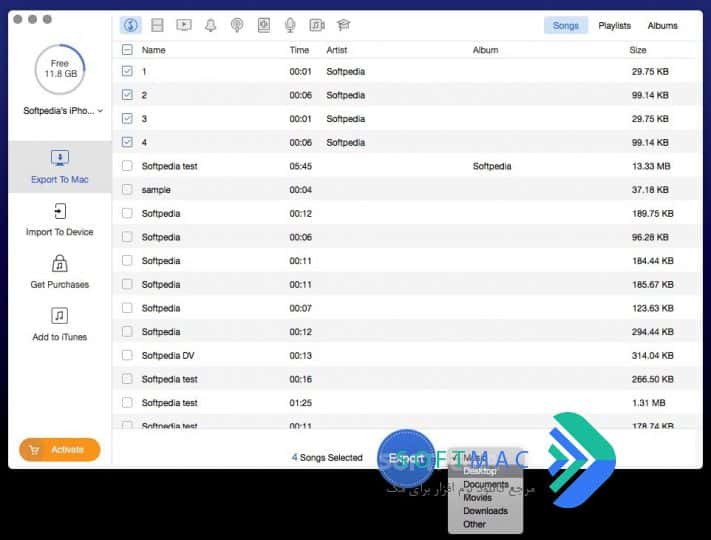Choose Documents in export destination menu
Screen dimensions: 711x540
[485, 484]
